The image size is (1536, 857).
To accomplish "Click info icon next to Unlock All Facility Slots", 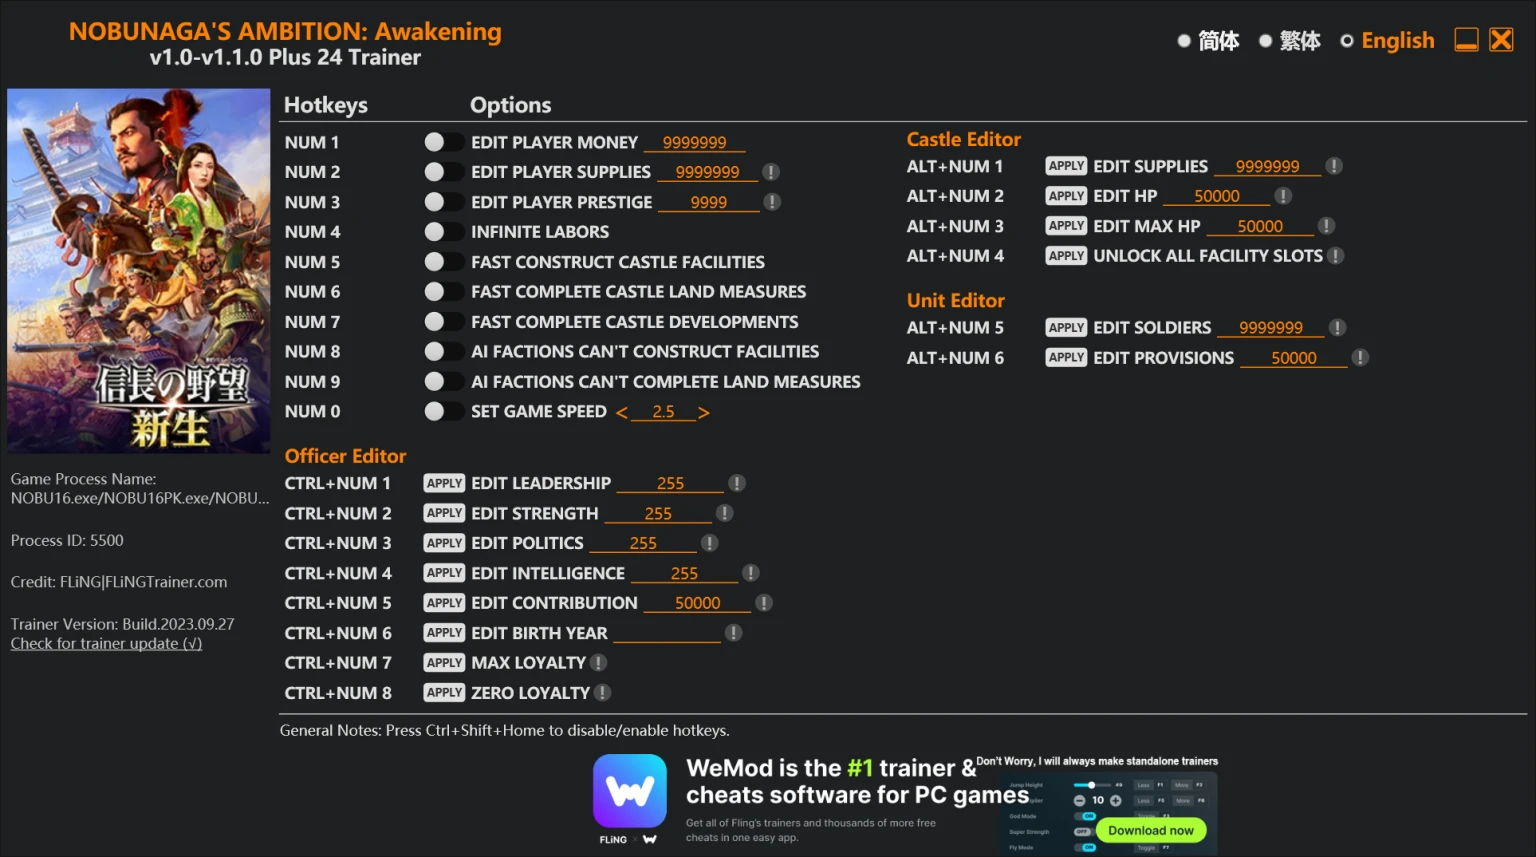I will [1335, 256].
